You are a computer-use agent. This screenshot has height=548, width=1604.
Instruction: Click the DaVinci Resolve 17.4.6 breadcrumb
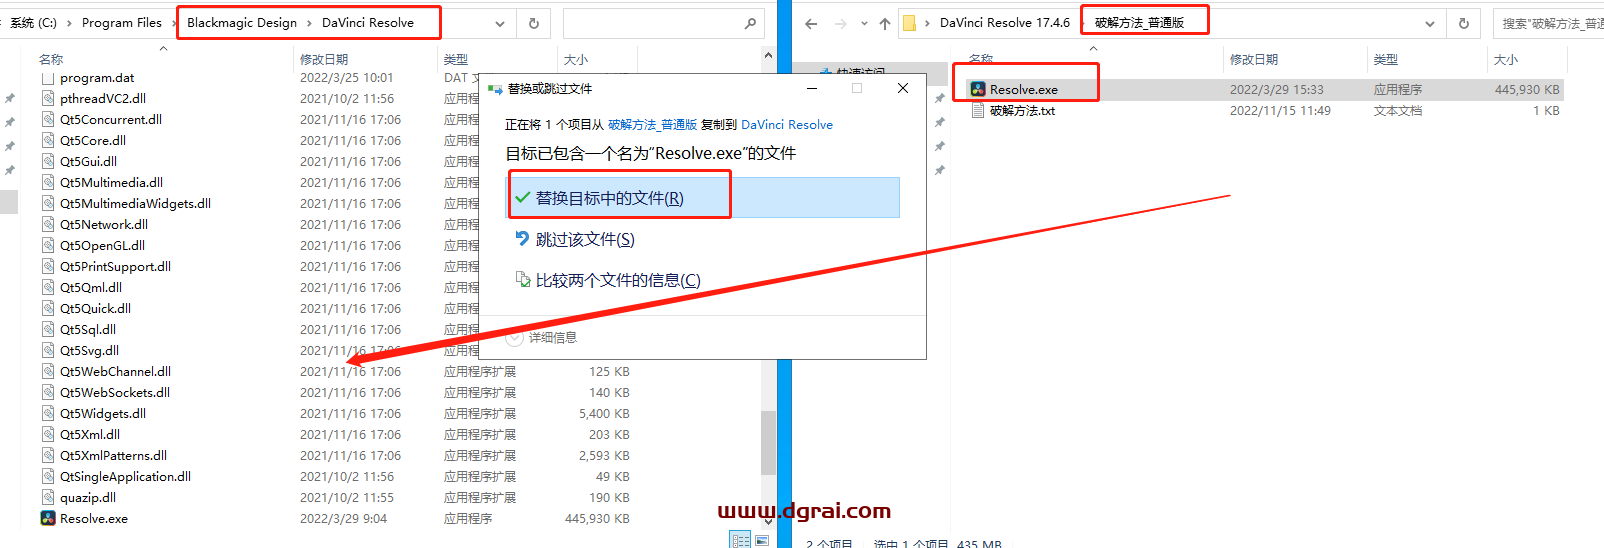[1004, 23]
